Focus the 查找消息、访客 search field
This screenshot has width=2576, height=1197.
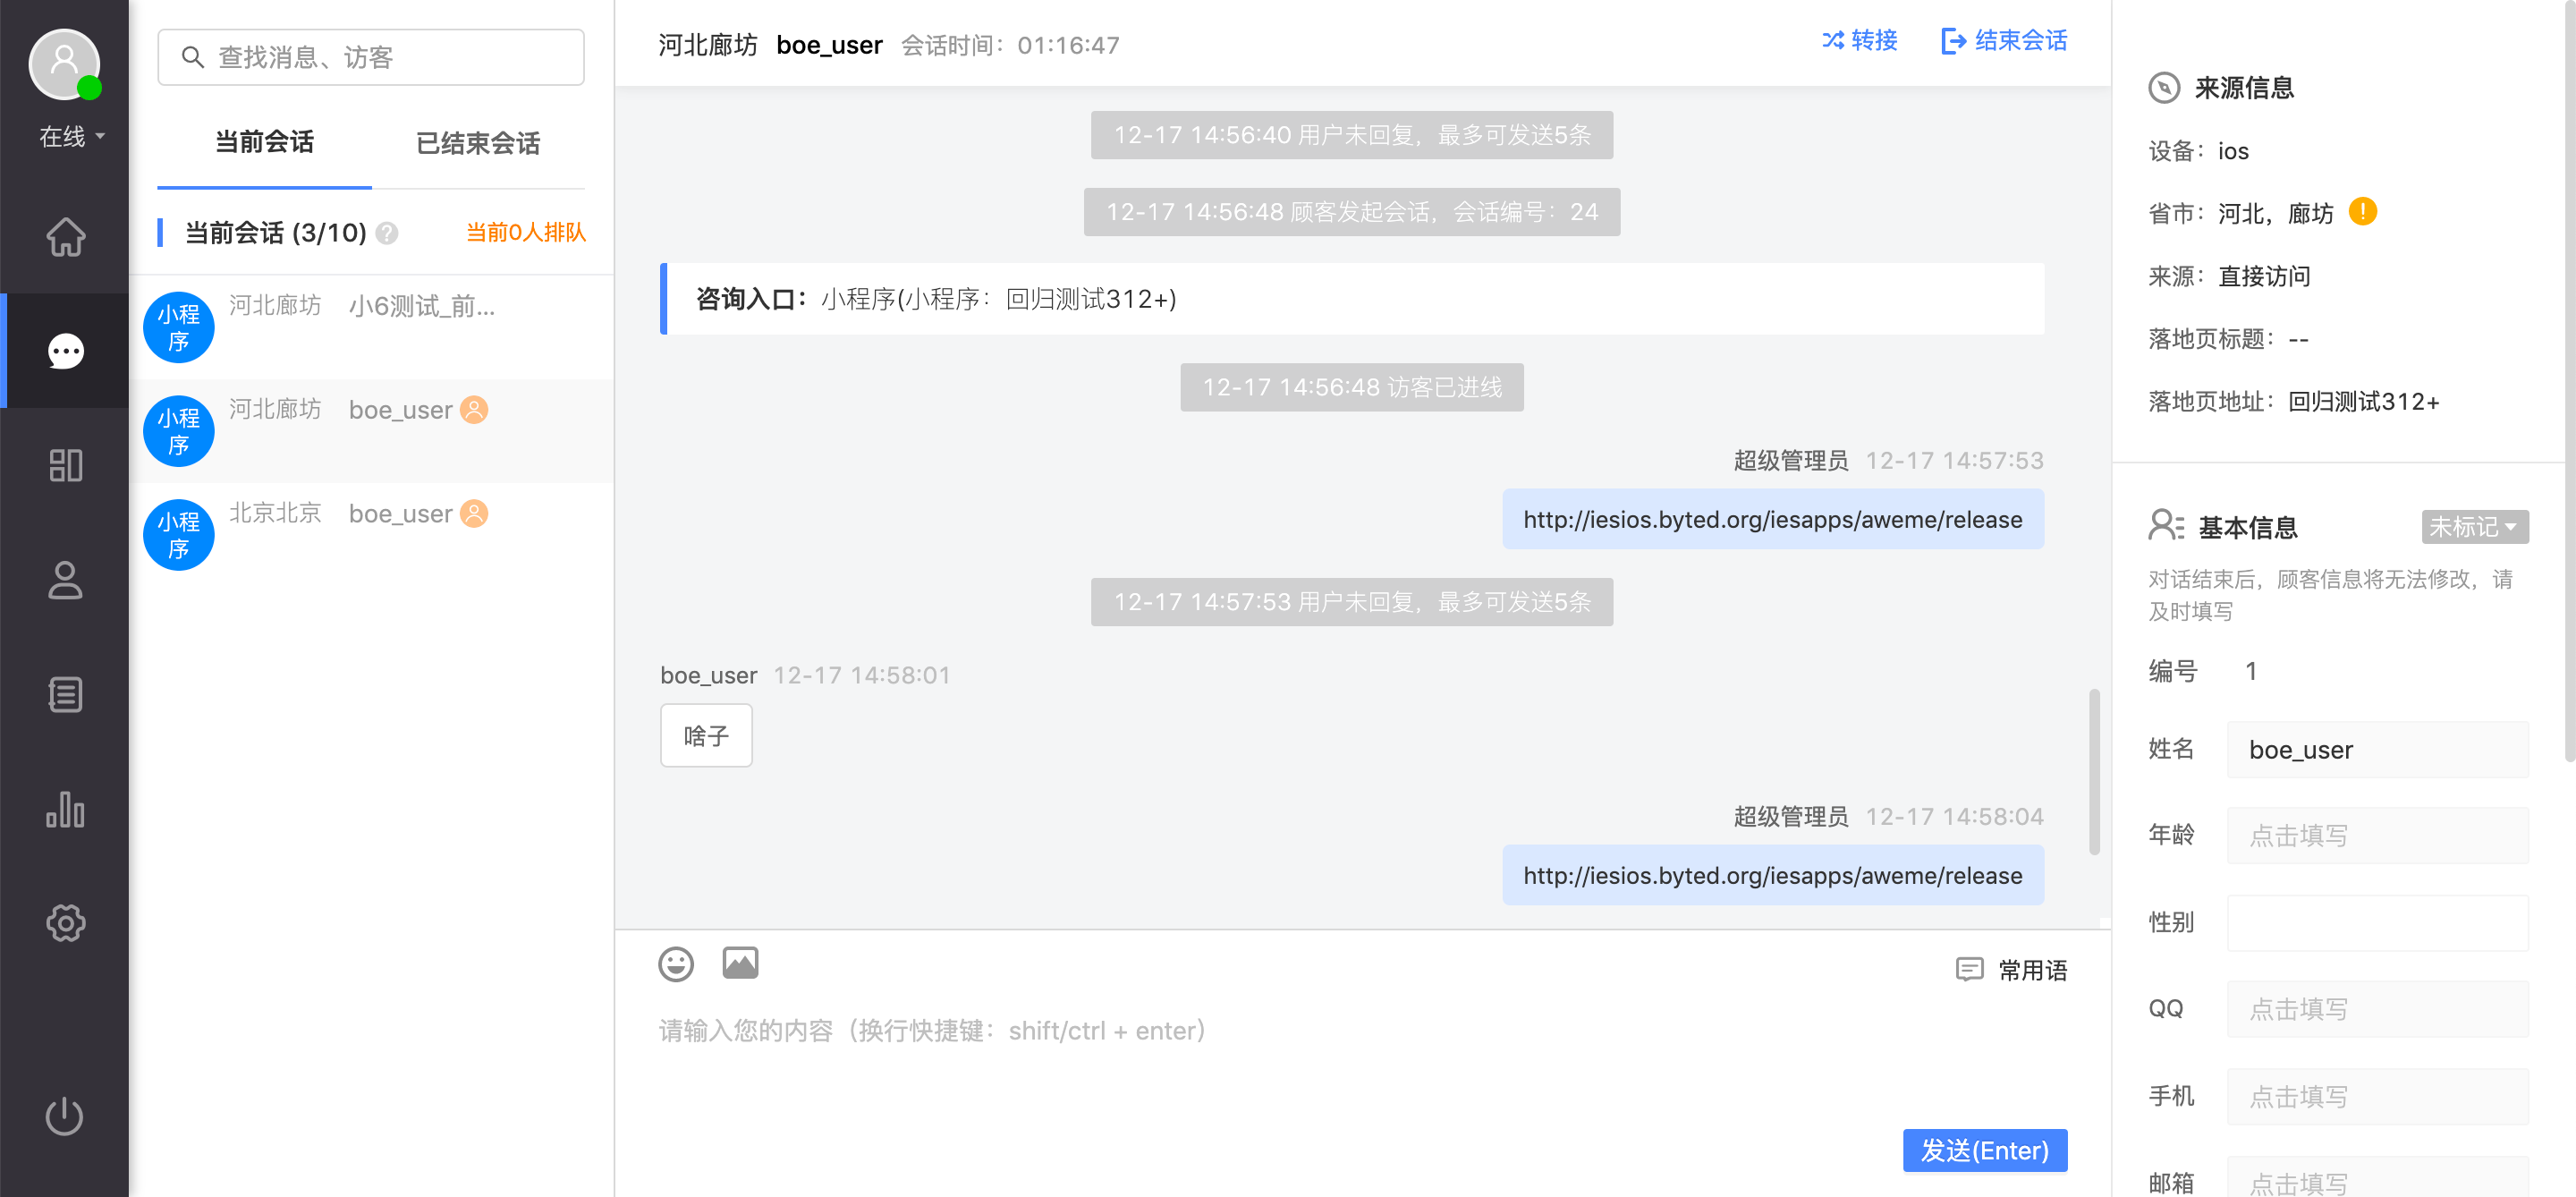tap(371, 57)
